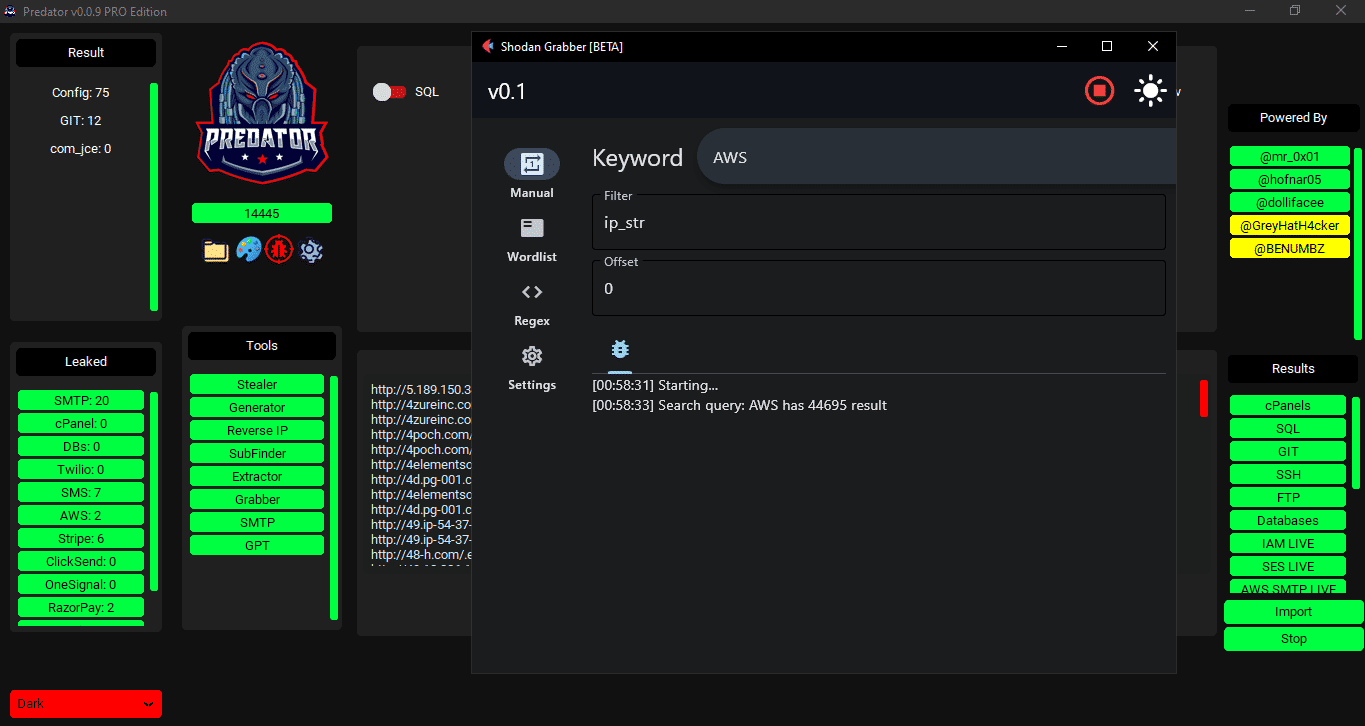Open Shodan Grabber Settings from the sidebar
Image resolution: width=1365 pixels, height=726 pixels.
tap(532, 357)
